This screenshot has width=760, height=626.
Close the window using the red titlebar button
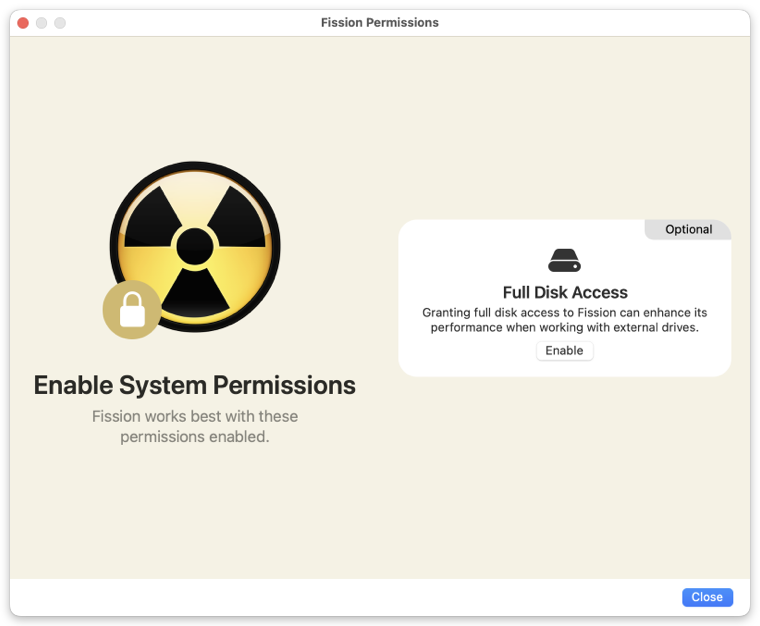(23, 23)
